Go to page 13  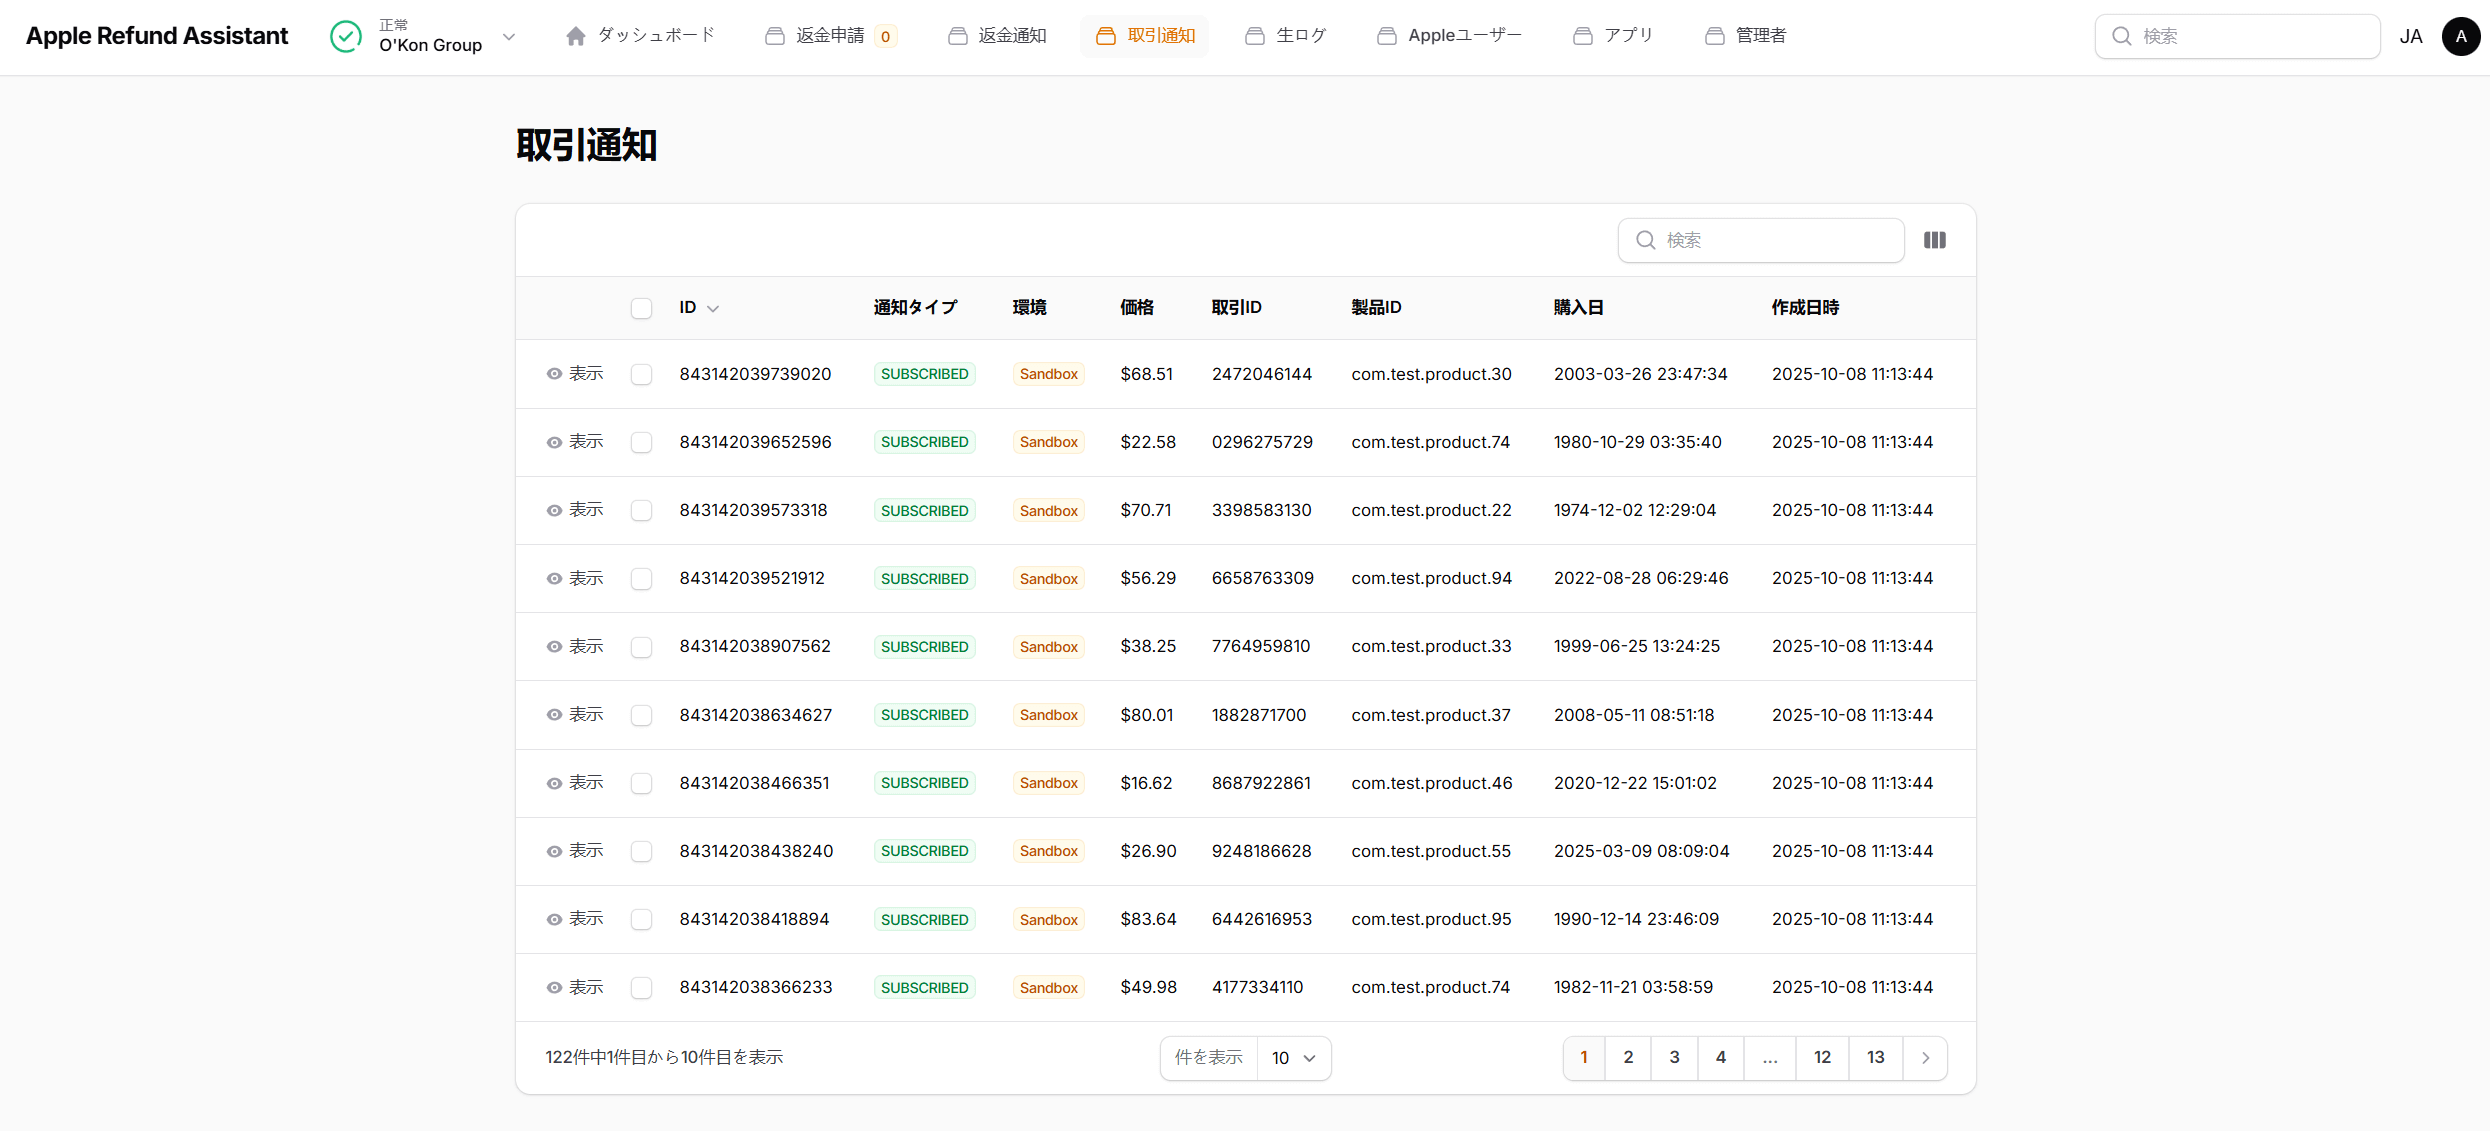(1875, 1058)
